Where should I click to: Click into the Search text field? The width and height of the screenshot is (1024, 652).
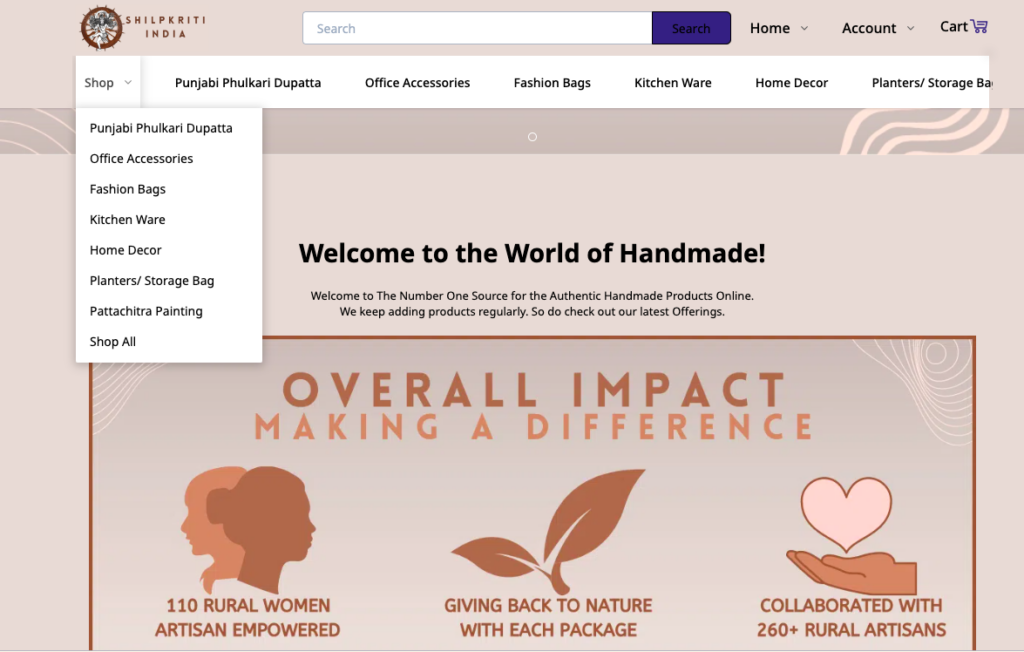tap(477, 28)
